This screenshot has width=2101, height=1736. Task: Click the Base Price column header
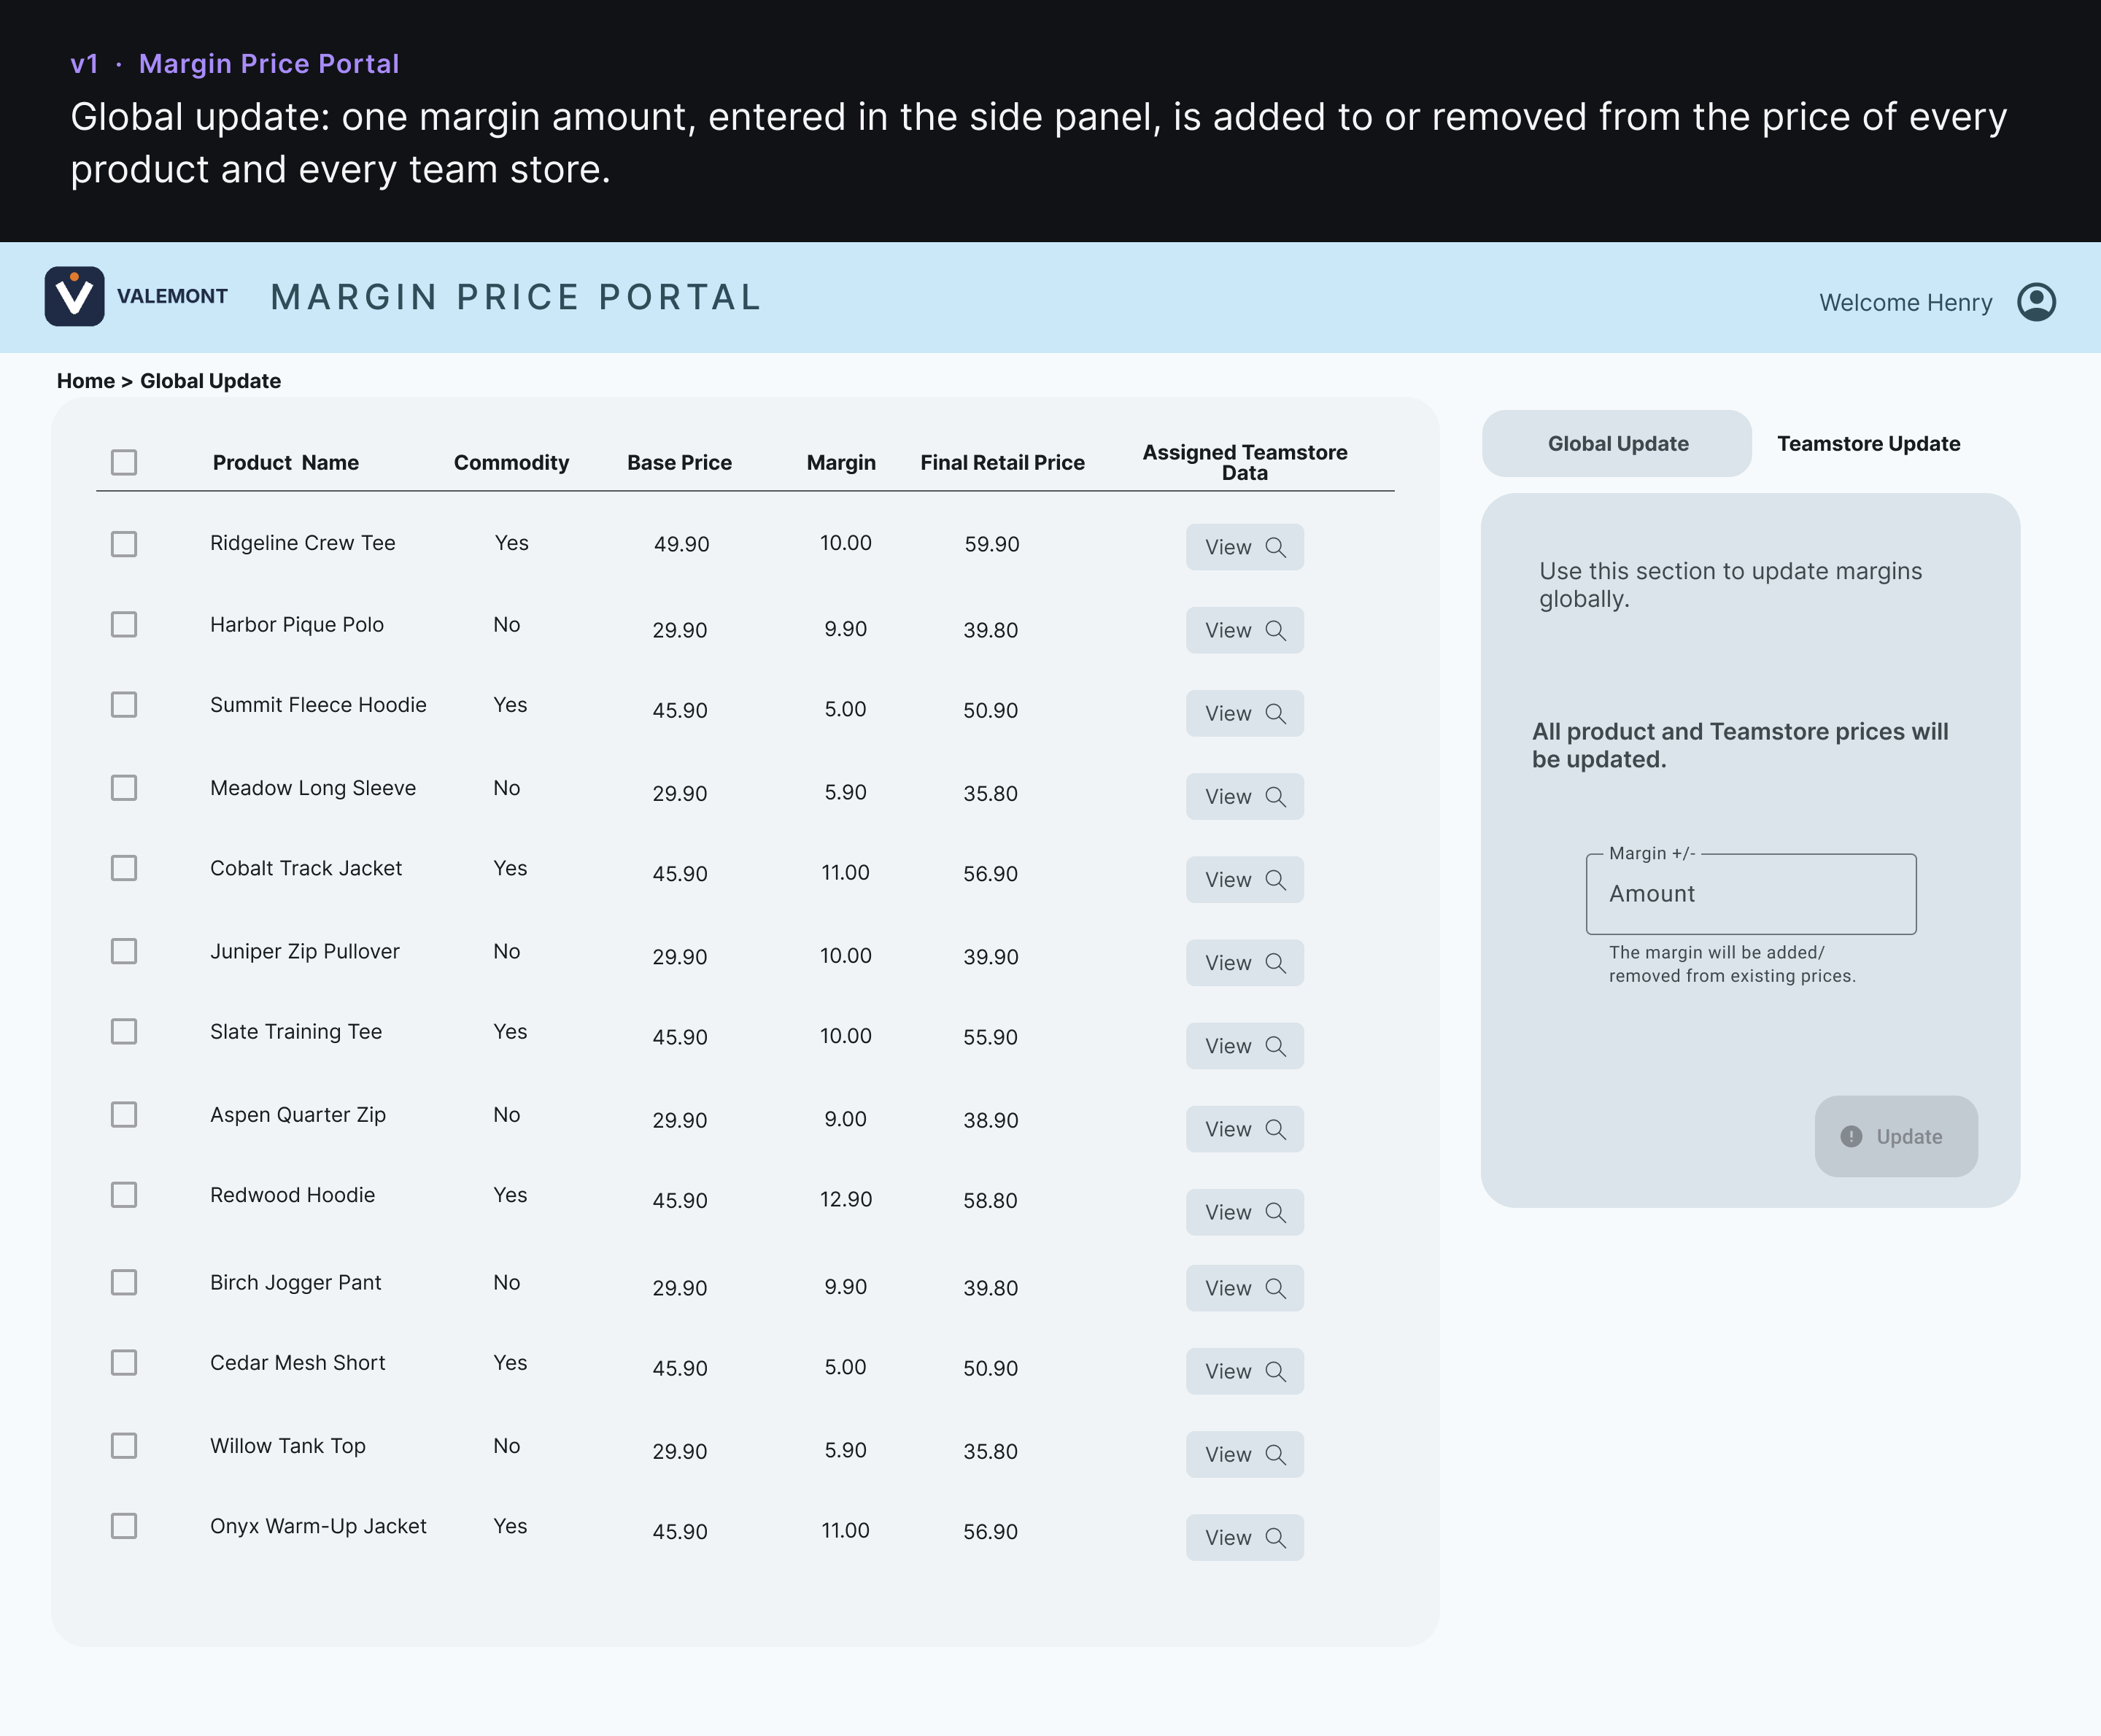[x=679, y=462]
